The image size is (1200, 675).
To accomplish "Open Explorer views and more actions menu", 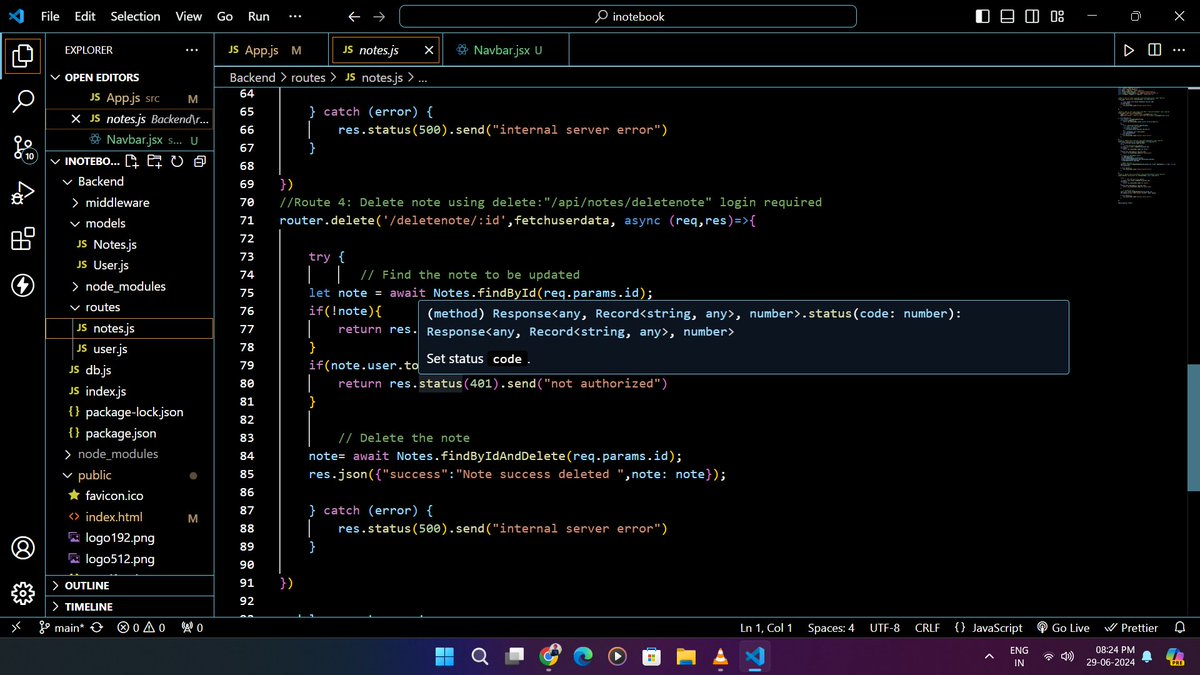I will point(191,50).
